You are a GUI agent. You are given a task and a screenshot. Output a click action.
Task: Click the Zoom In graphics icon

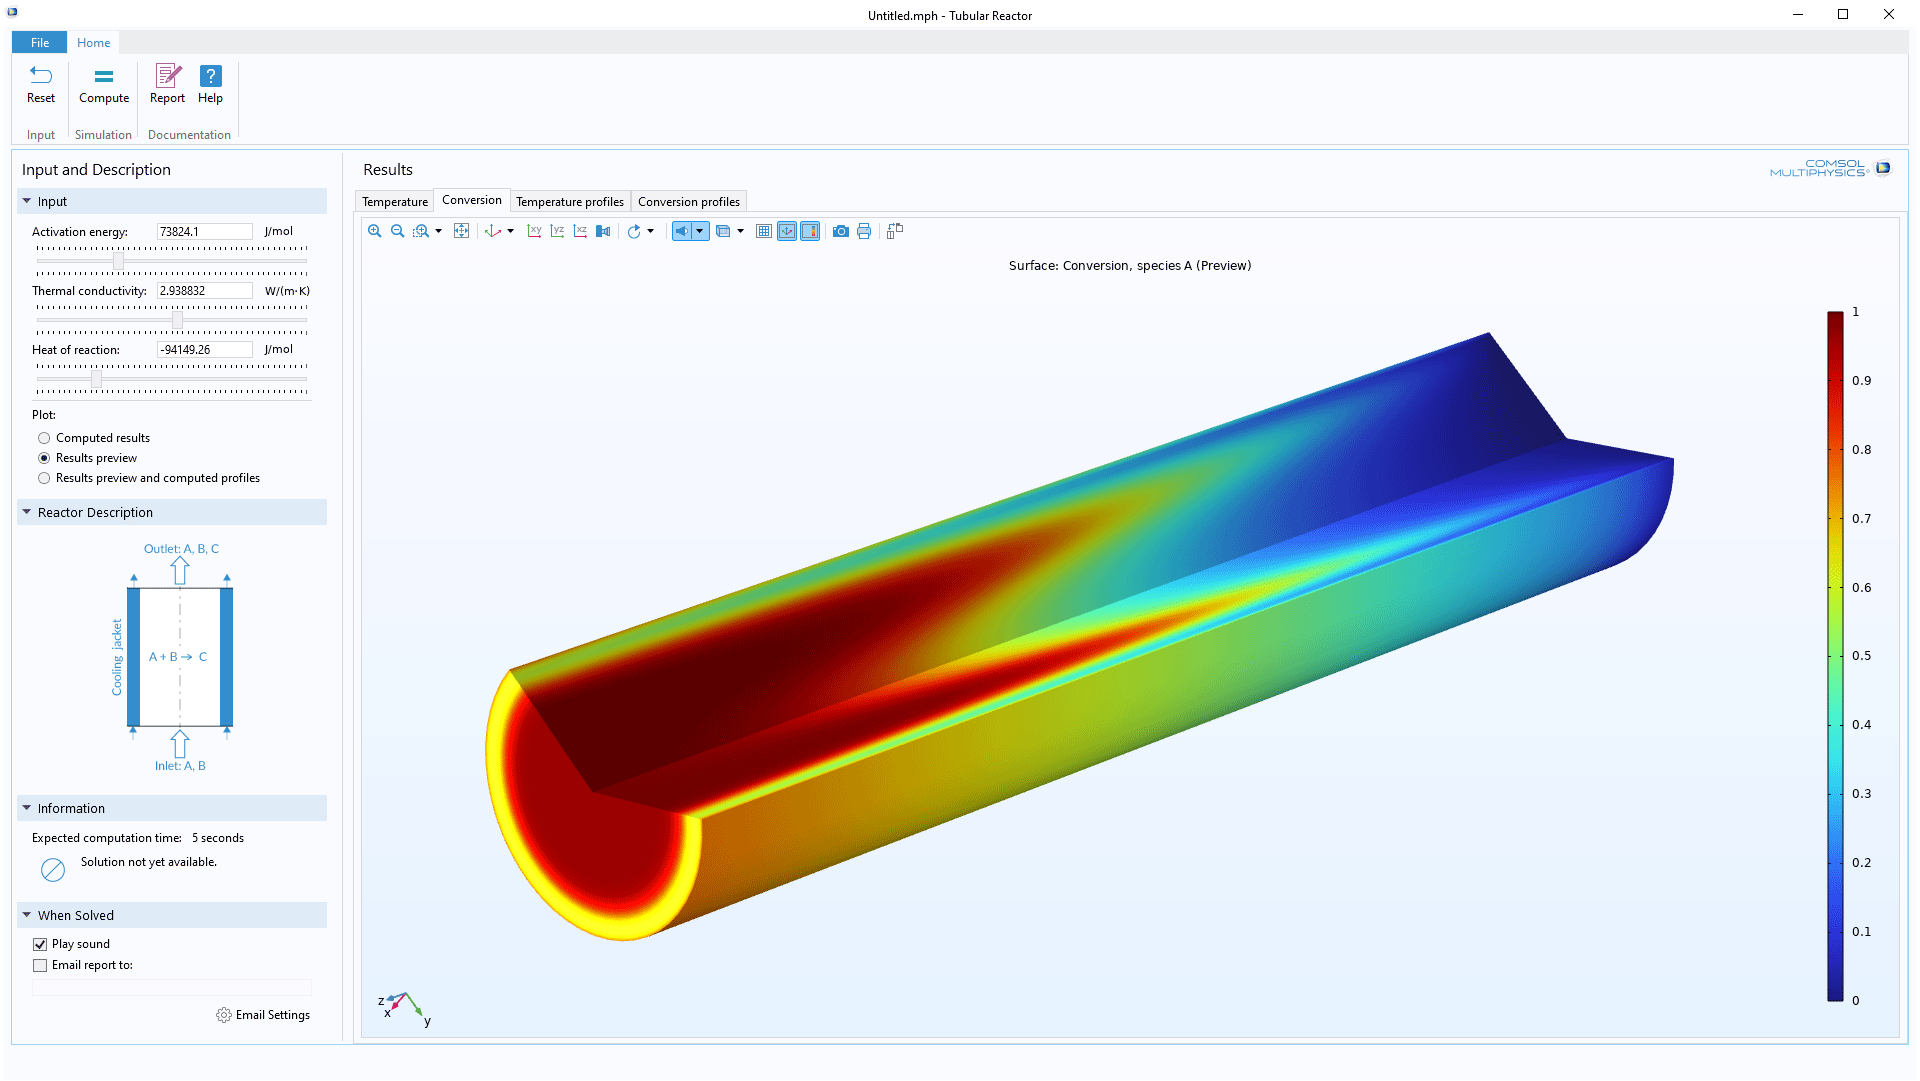coord(375,231)
